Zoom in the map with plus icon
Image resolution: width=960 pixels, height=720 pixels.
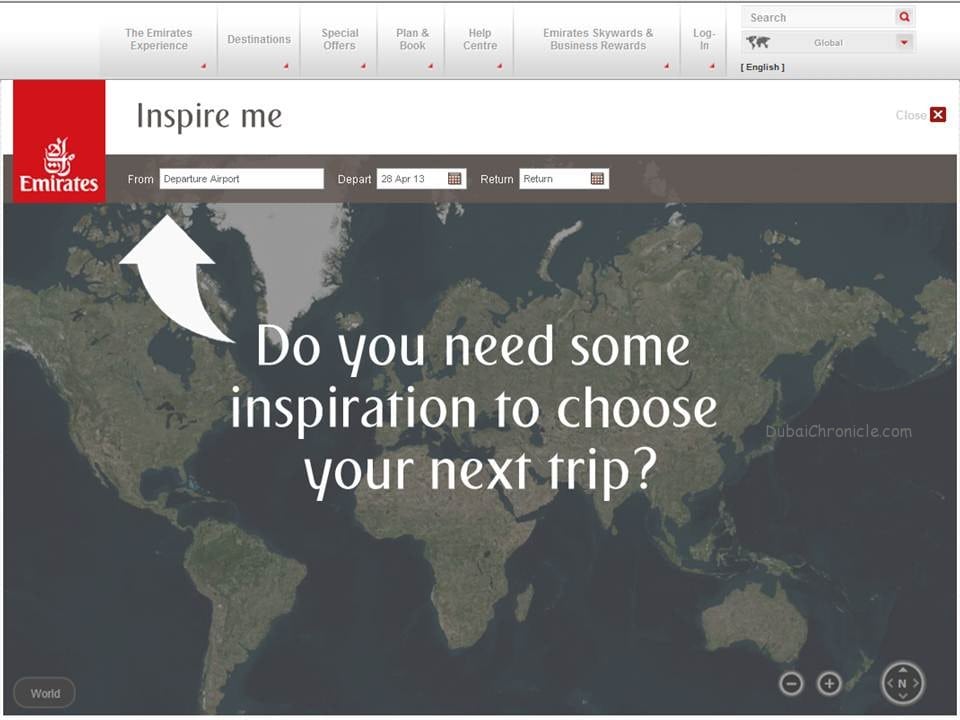[x=829, y=683]
